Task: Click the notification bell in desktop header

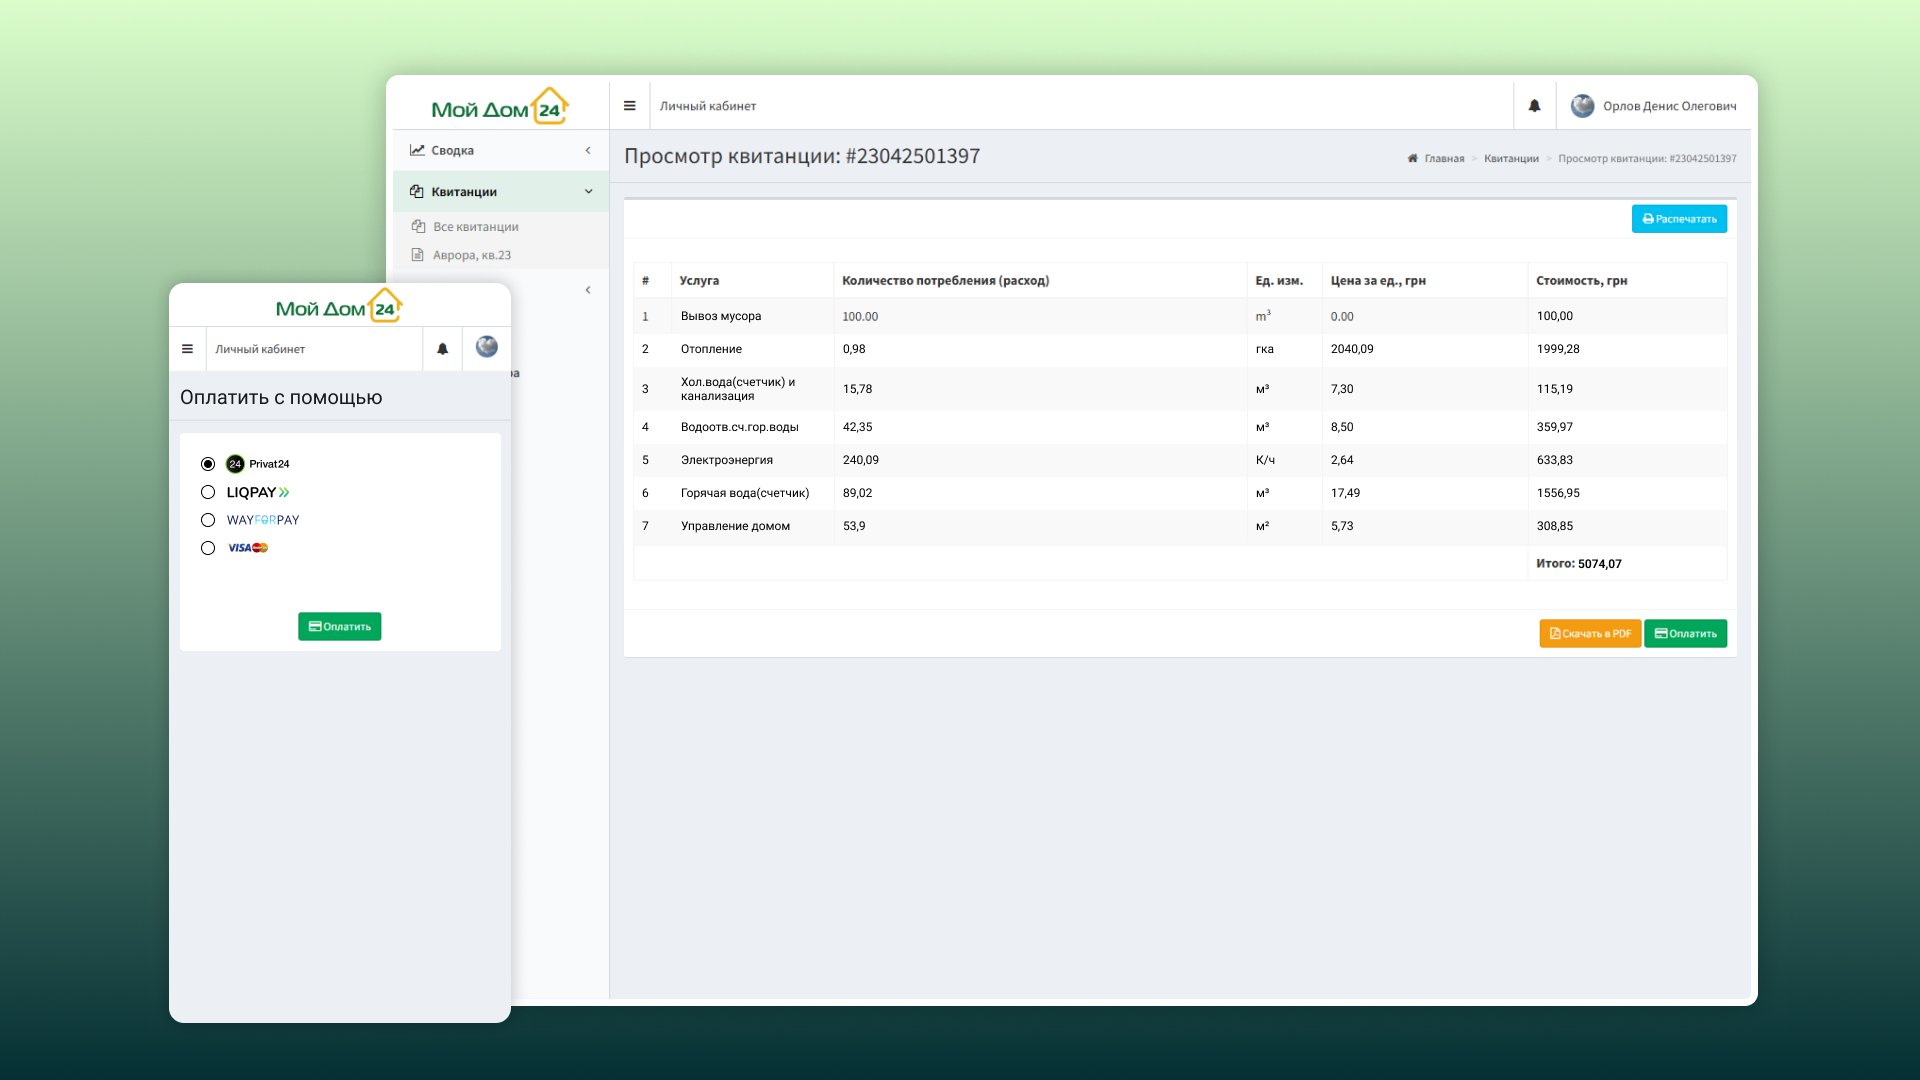Action: pos(1535,106)
